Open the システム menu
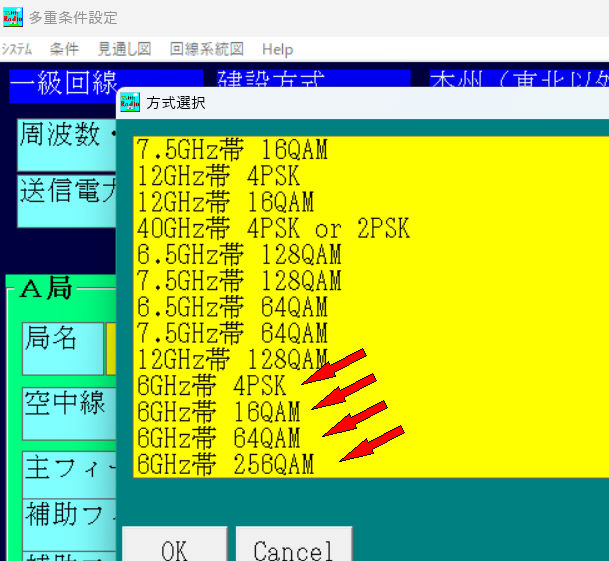The width and height of the screenshot is (609, 561). click(17, 49)
